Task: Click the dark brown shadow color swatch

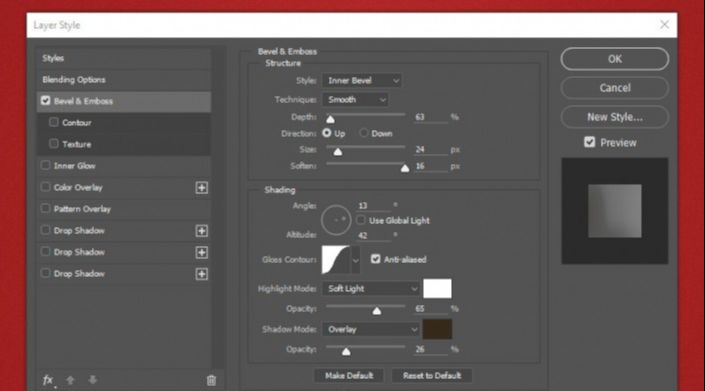Action: click(437, 329)
